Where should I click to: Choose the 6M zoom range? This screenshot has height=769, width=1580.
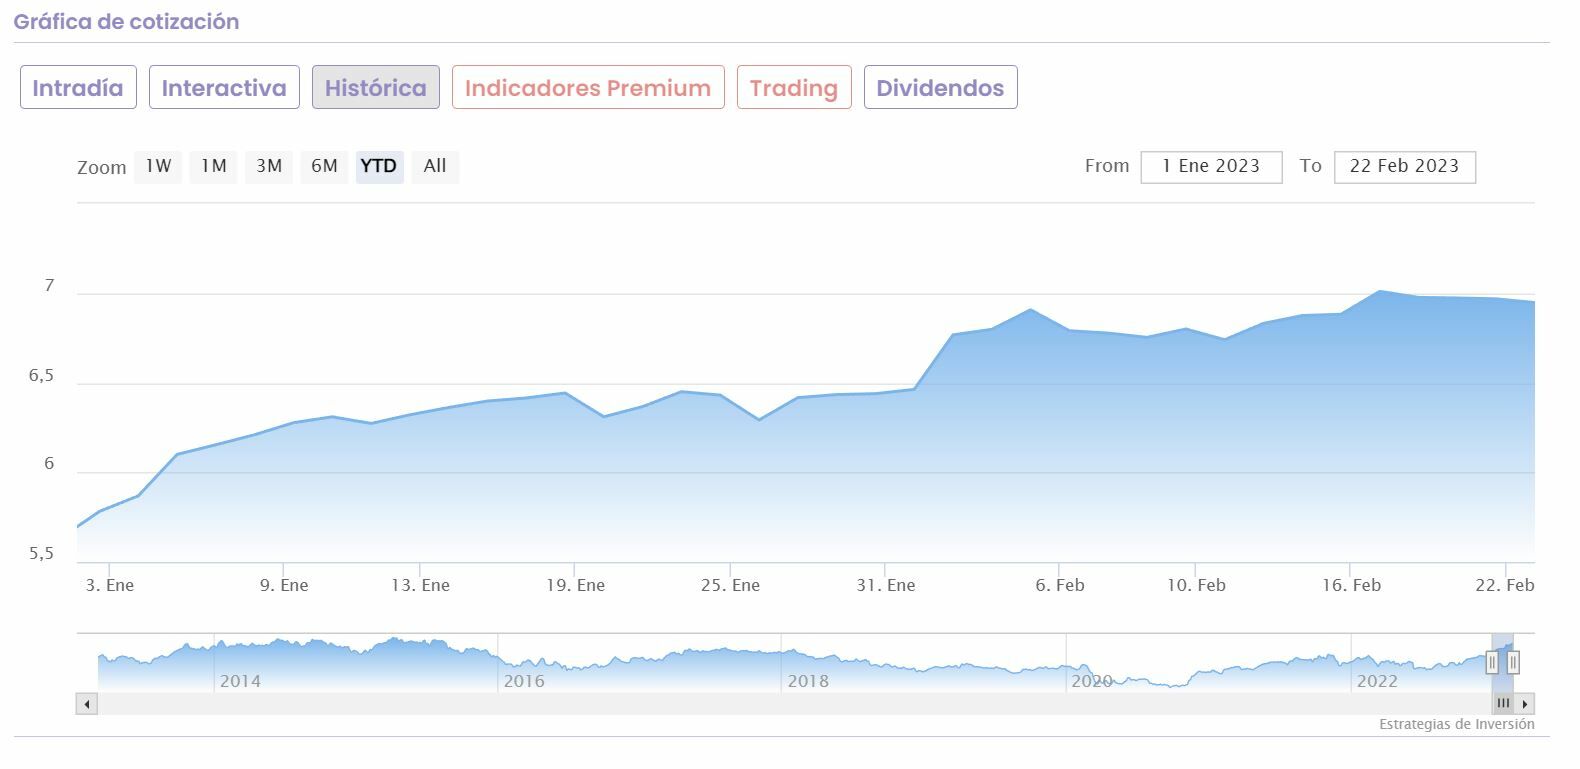pyautogui.click(x=324, y=166)
